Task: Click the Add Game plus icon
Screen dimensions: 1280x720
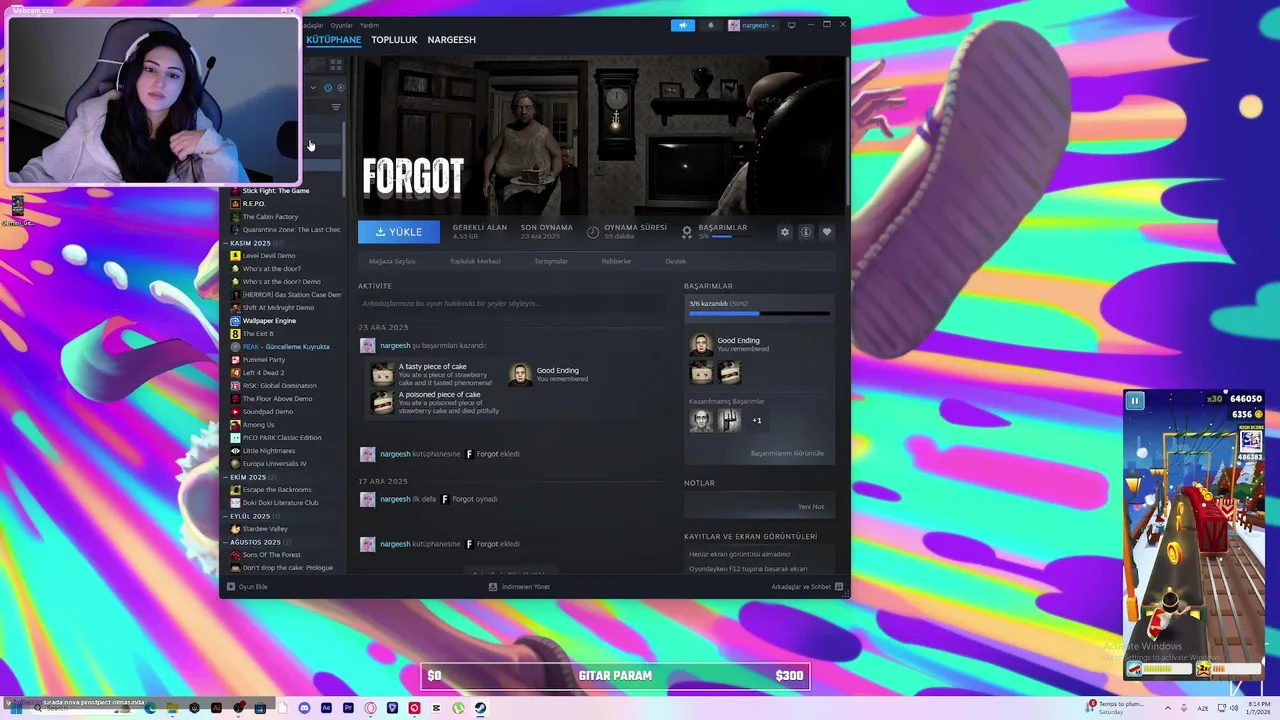Action: click(x=231, y=587)
